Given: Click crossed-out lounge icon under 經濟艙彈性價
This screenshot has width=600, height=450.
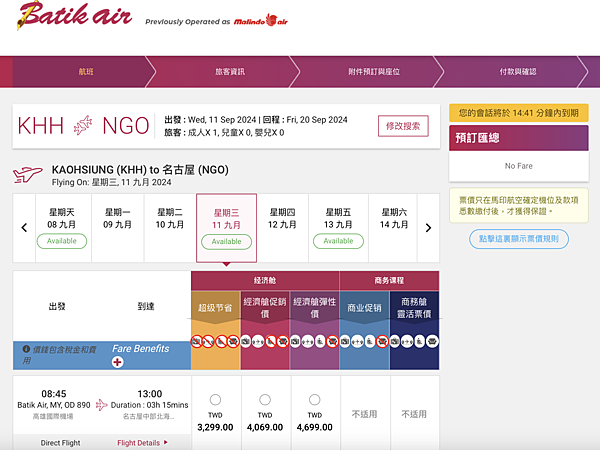Looking at the screenshot, I should coord(332,341).
